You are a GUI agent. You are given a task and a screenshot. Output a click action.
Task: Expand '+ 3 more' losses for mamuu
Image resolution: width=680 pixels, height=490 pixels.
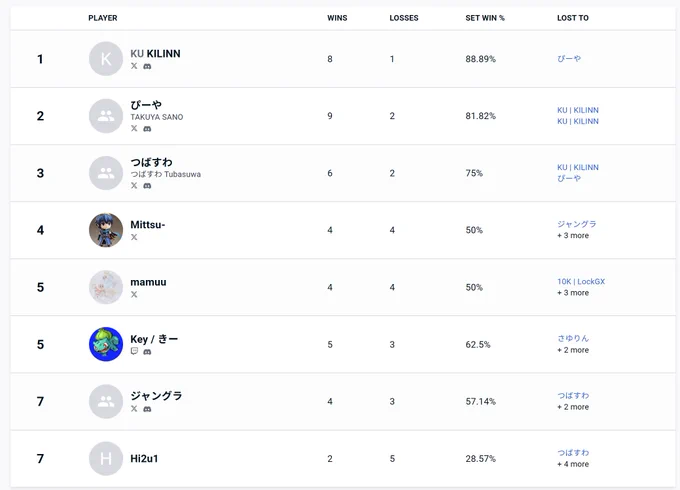point(573,293)
